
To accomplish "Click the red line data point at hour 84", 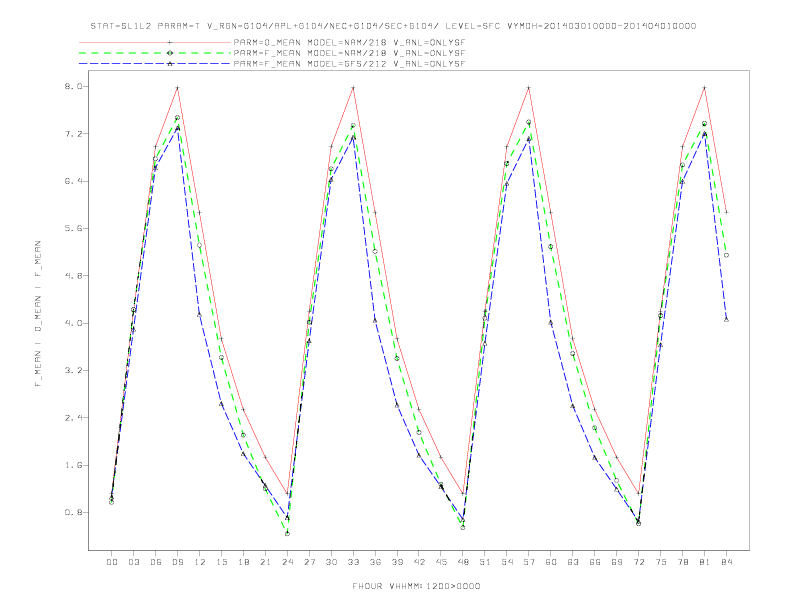I will [726, 213].
